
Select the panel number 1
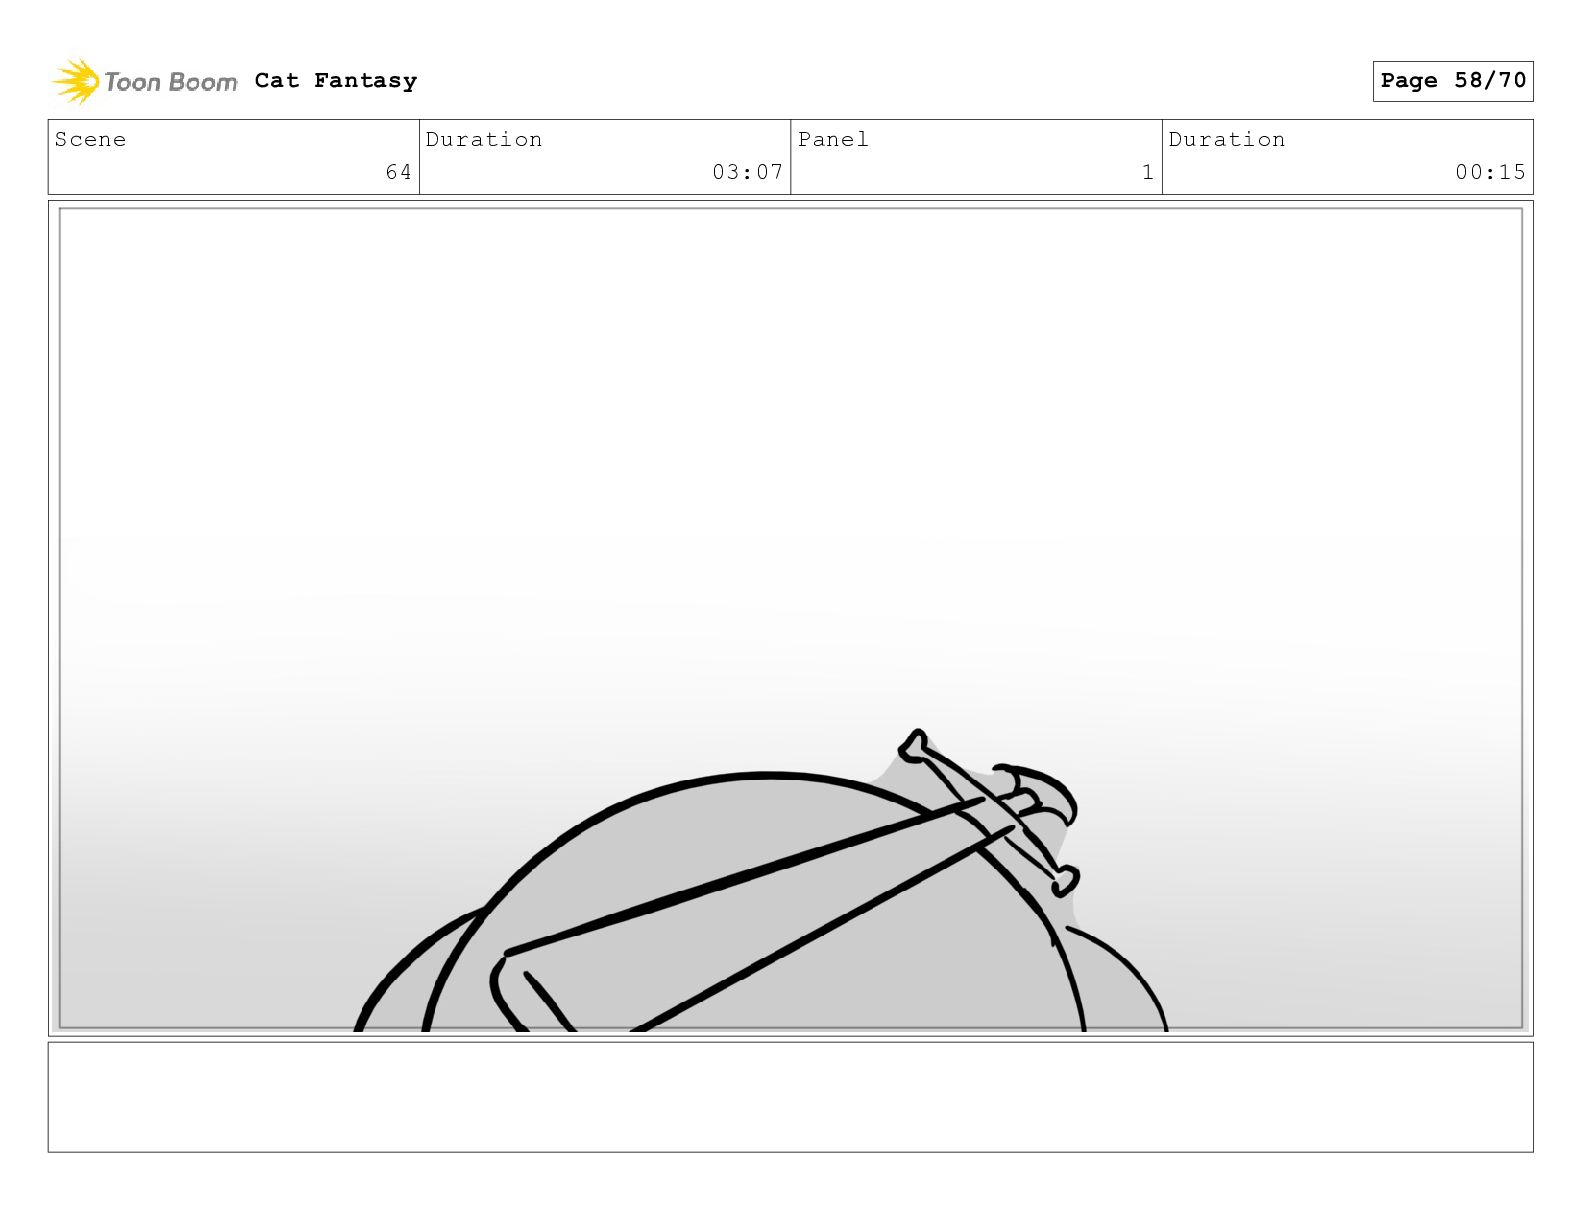click(1148, 172)
